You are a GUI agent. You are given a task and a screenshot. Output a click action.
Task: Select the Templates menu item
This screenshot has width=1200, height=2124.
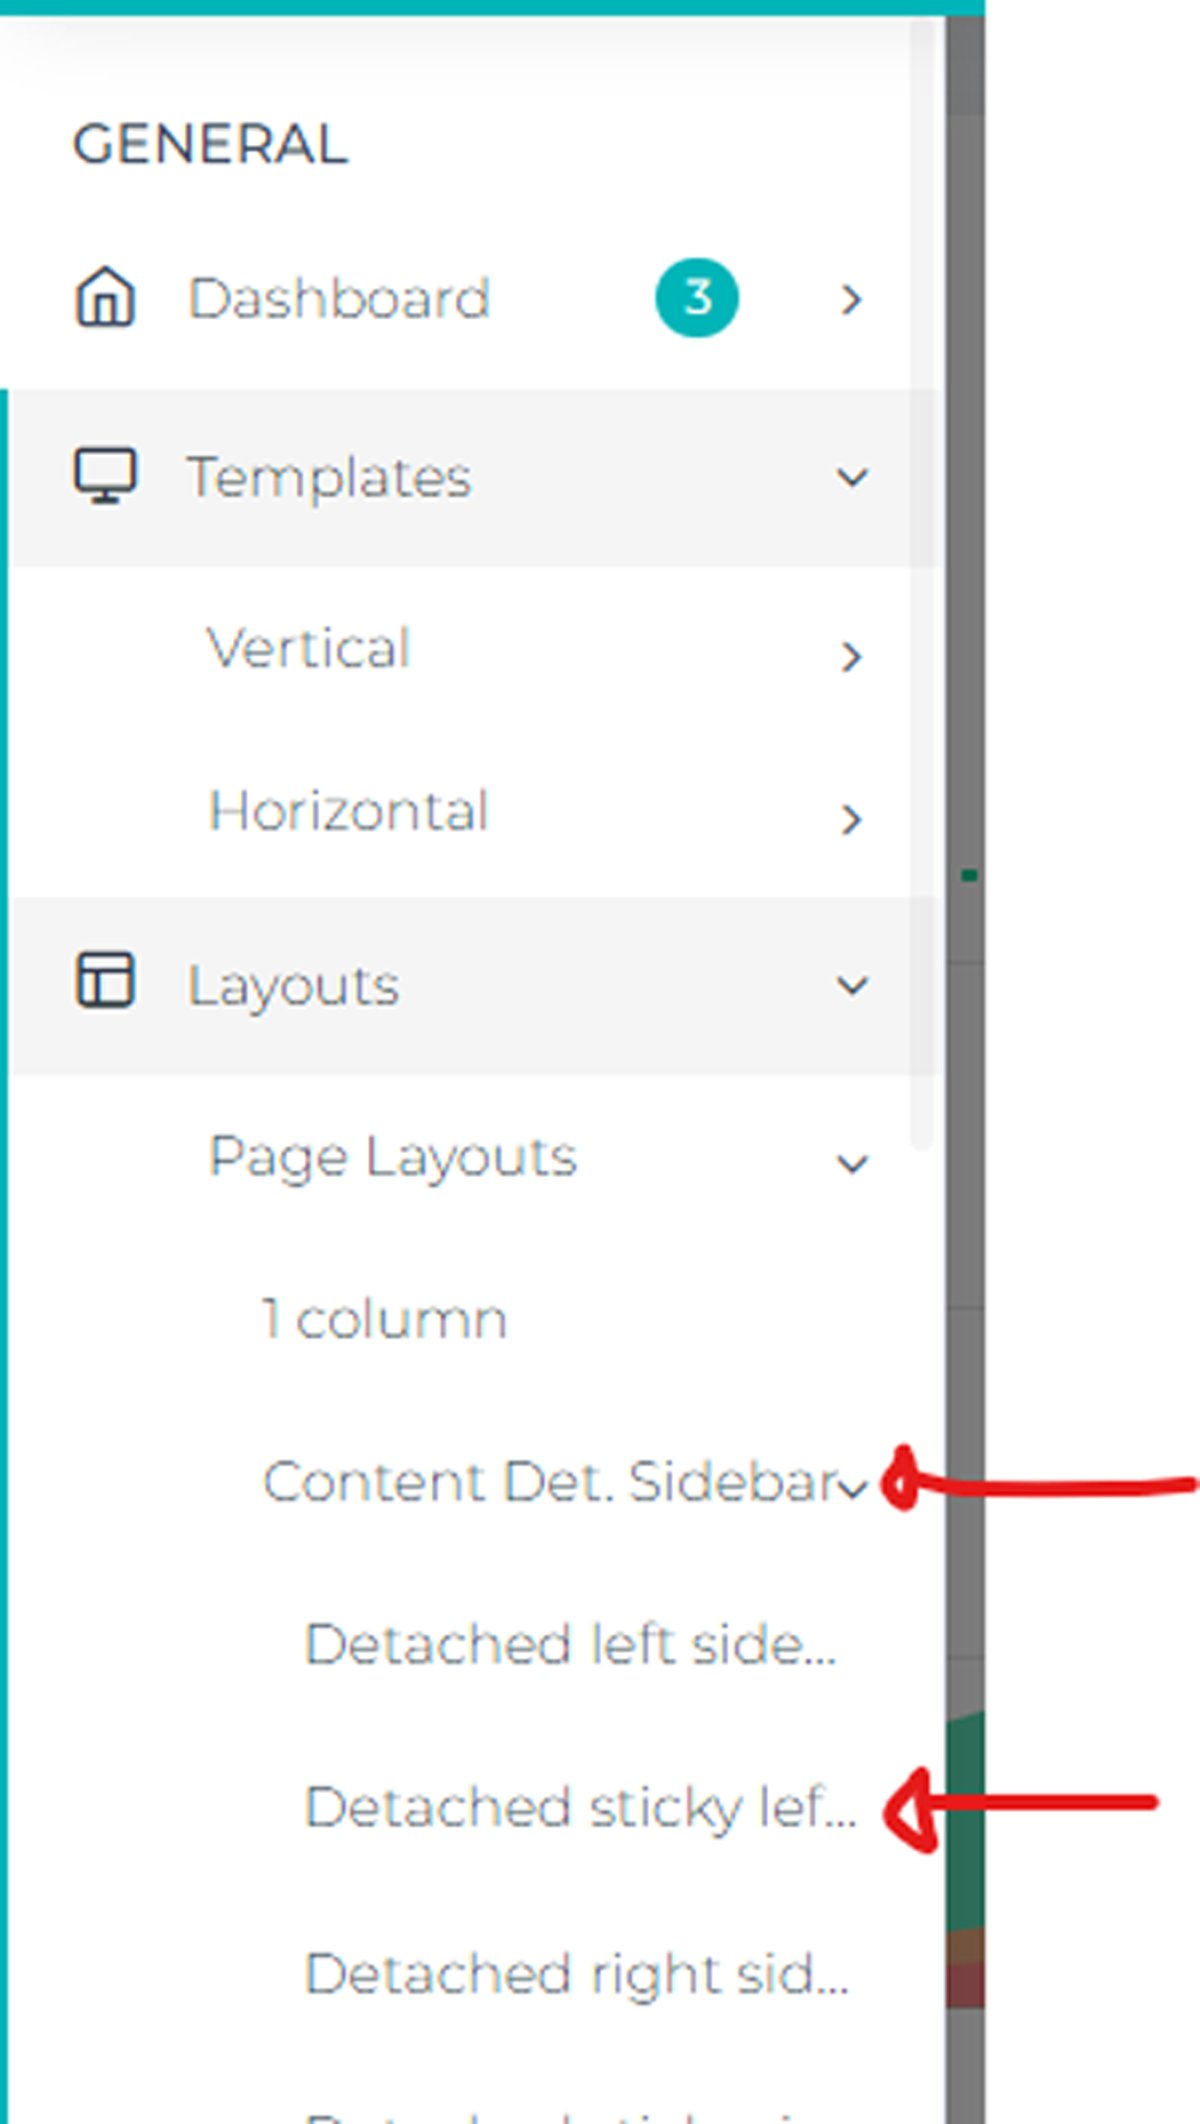pyautogui.click(x=329, y=477)
